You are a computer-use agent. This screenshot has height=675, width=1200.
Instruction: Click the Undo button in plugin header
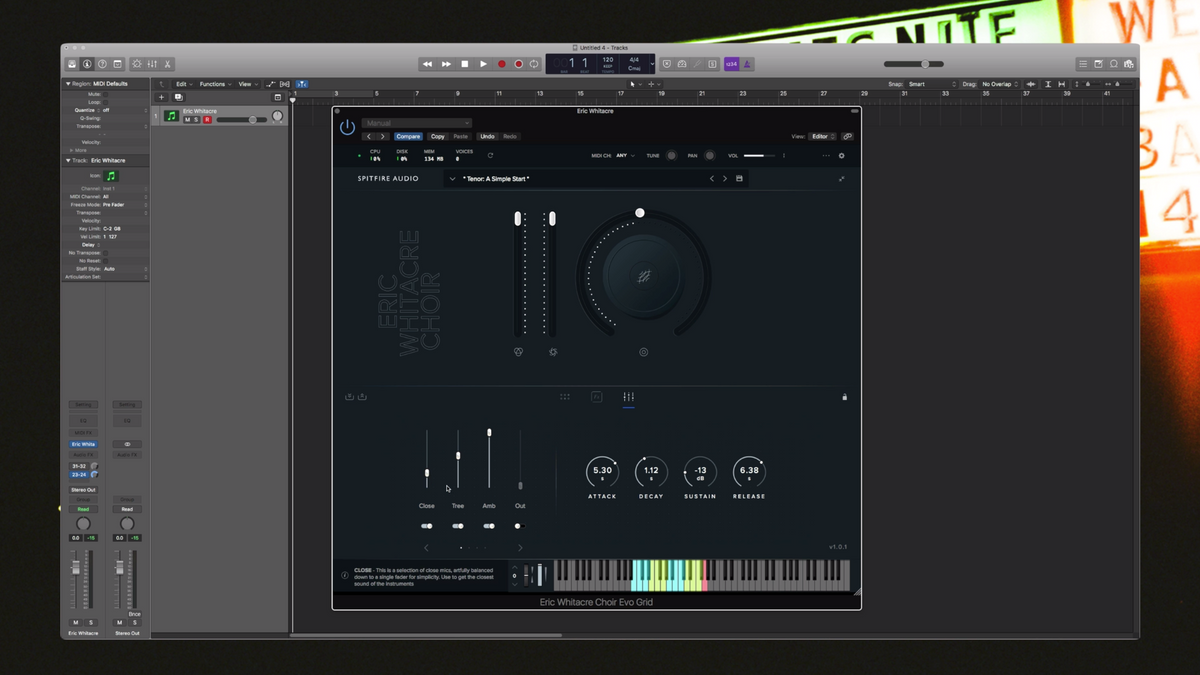pyautogui.click(x=487, y=136)
